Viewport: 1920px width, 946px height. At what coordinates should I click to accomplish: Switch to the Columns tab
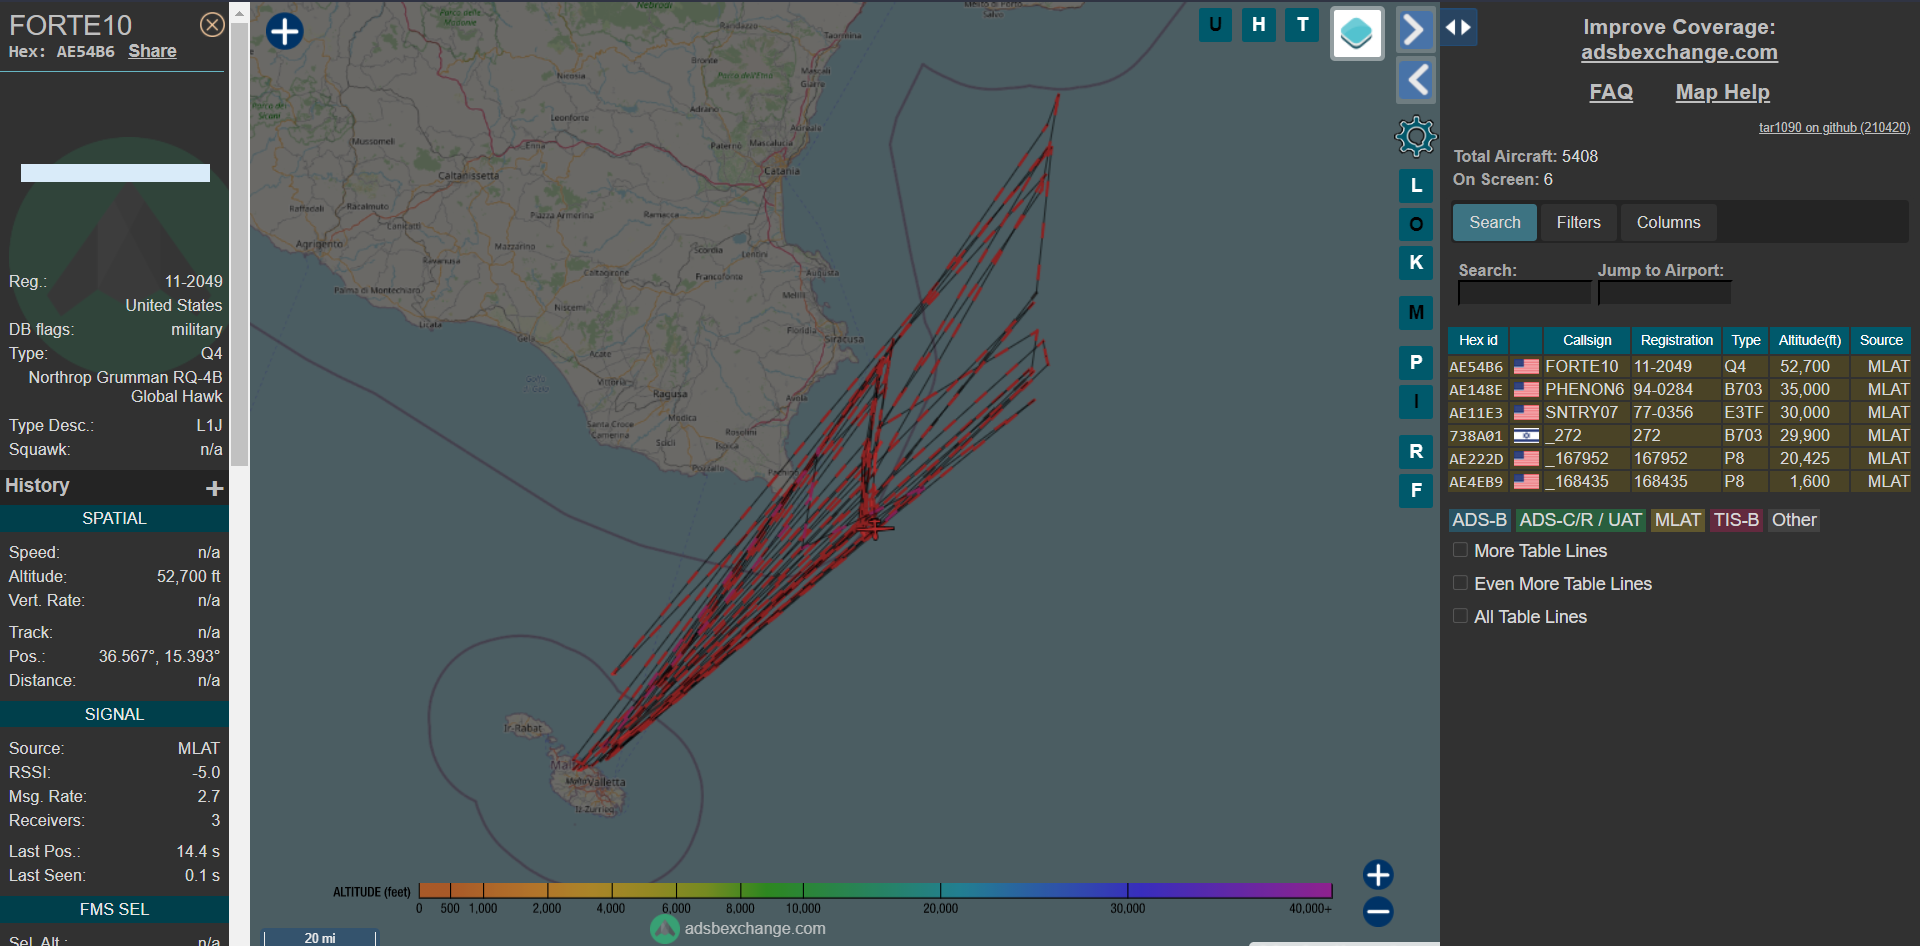[1668, 222]
